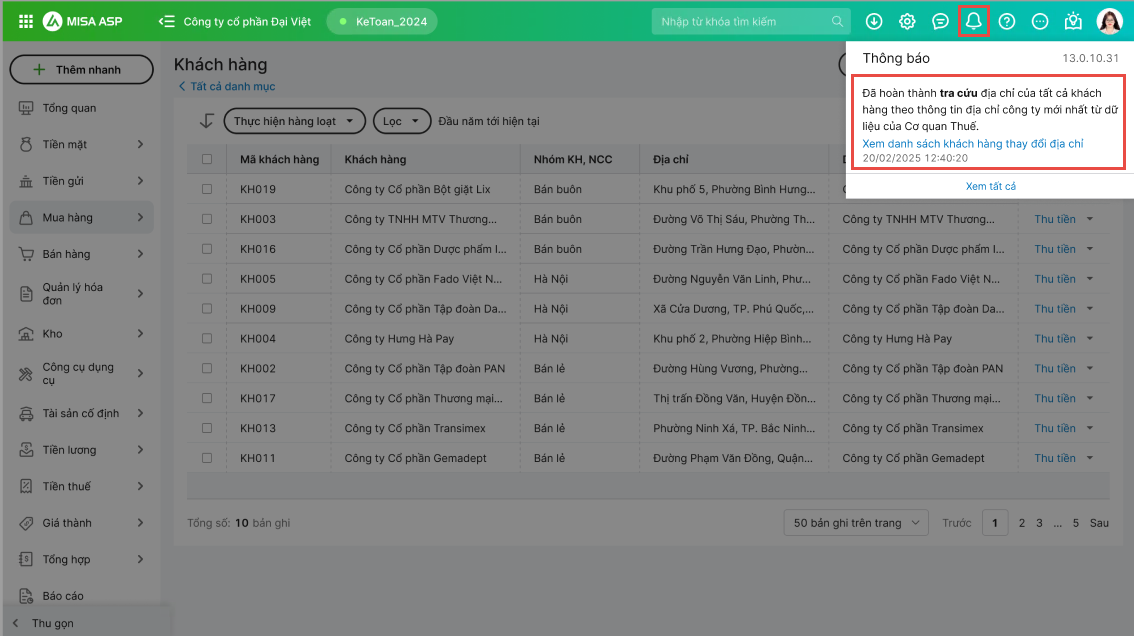Open the 50 bản ghi trên trang dropdown

pos(856,522)
